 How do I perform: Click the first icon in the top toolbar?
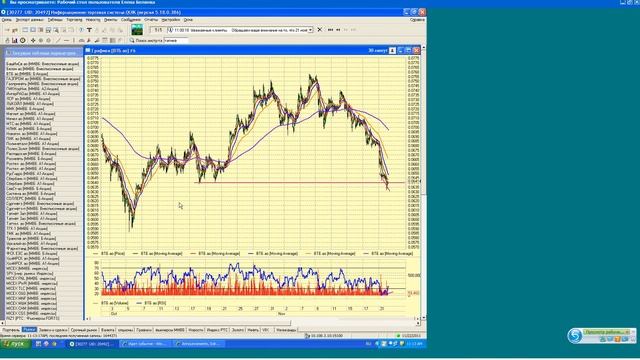pos(7,30)
